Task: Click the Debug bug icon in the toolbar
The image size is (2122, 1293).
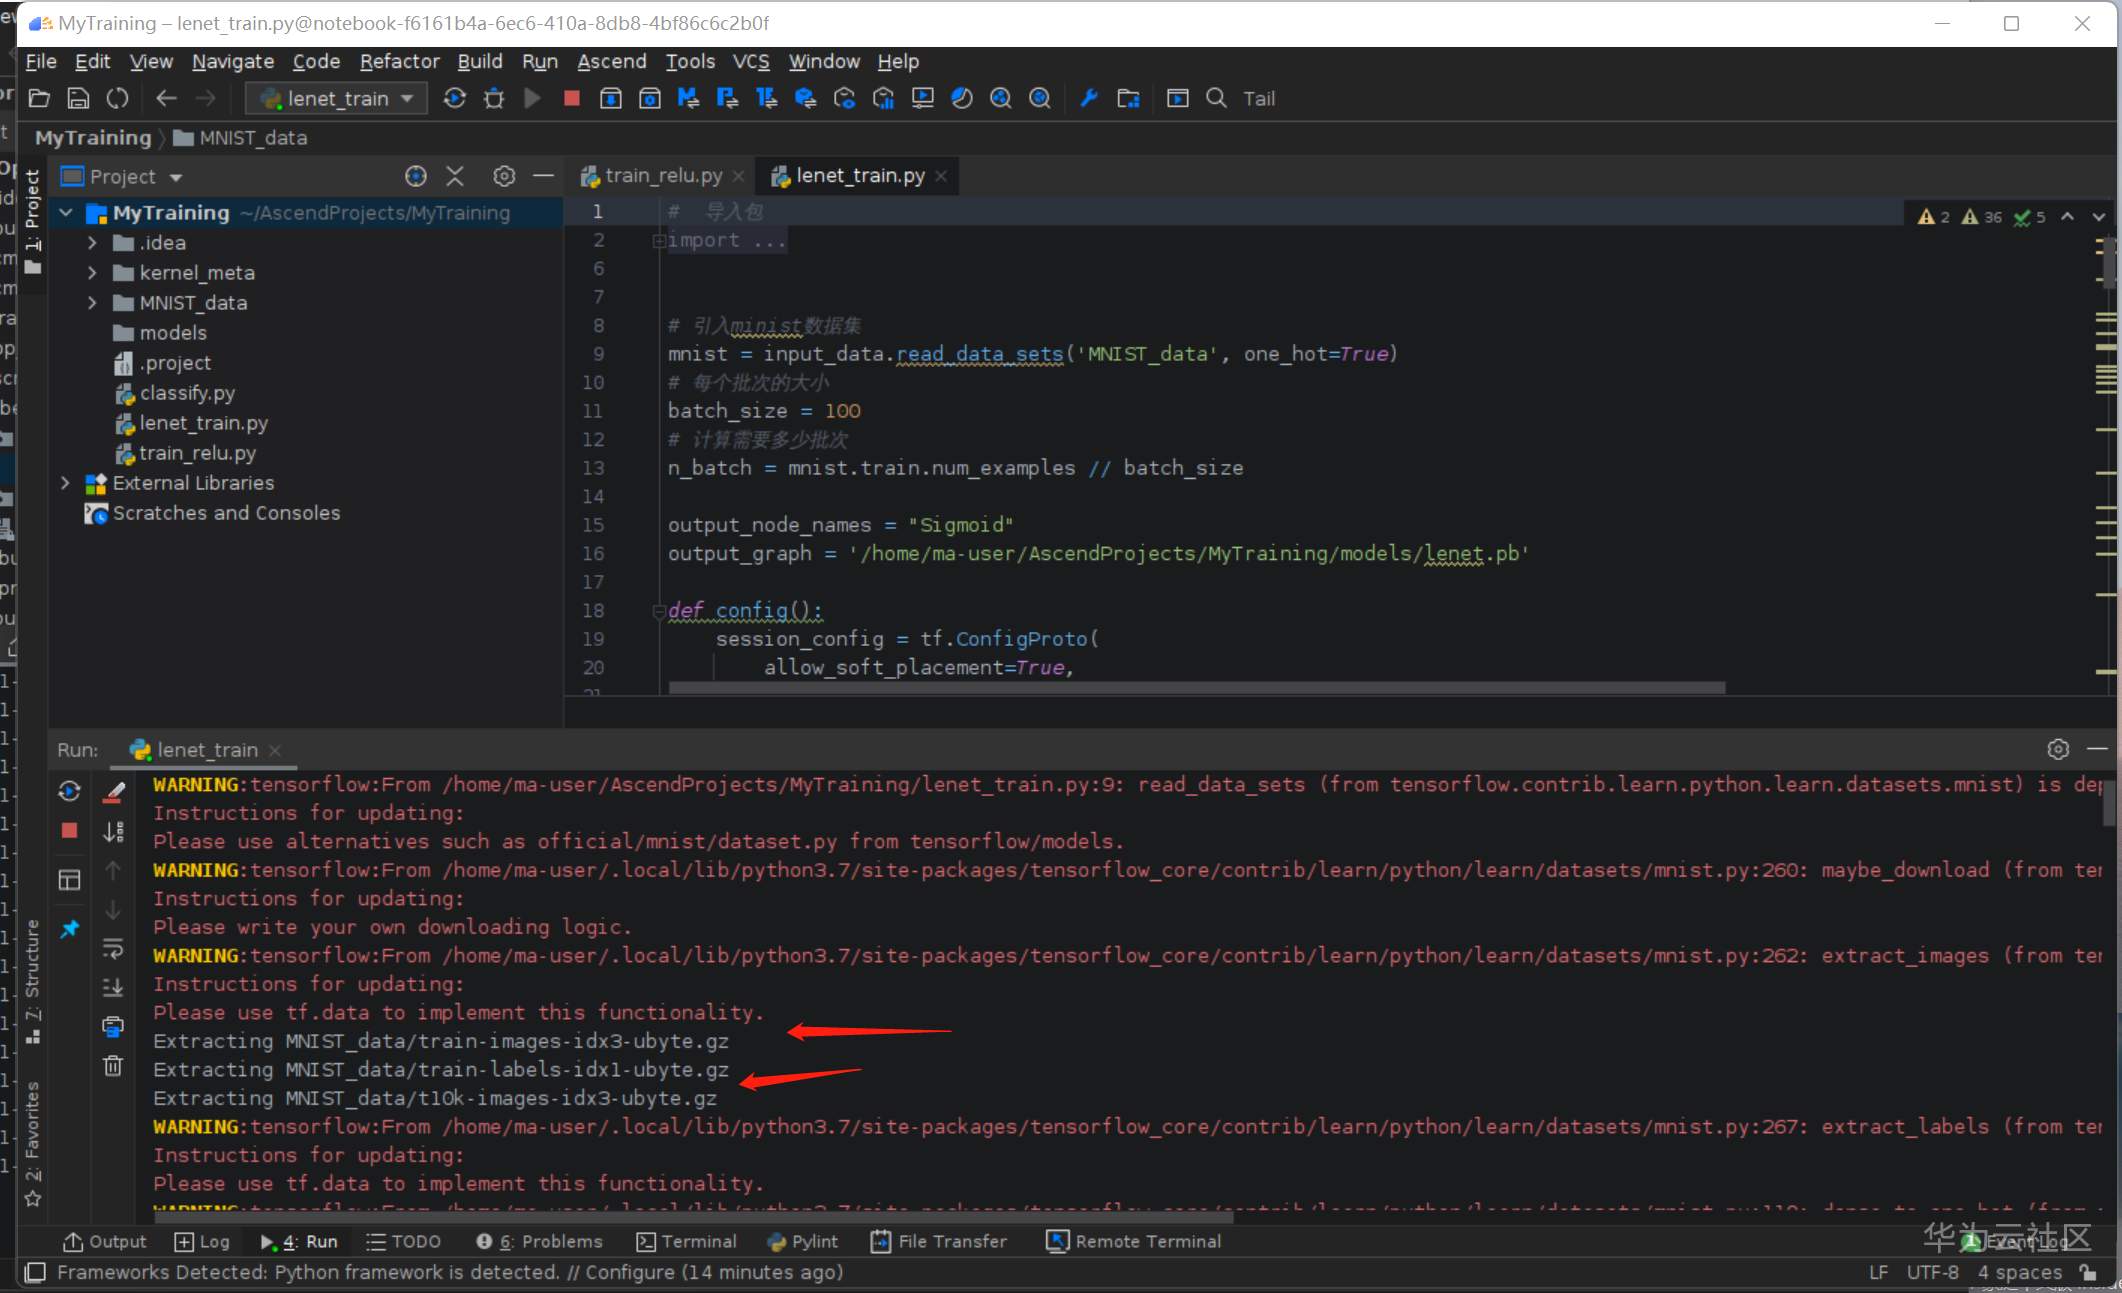Action: pyautogui.click(x=493, y=98)
